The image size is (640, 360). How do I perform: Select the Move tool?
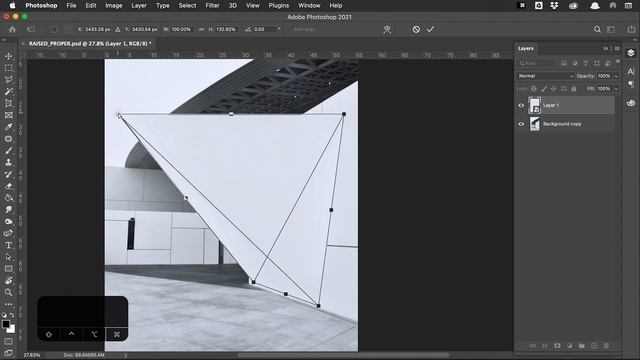pos(9,56)
